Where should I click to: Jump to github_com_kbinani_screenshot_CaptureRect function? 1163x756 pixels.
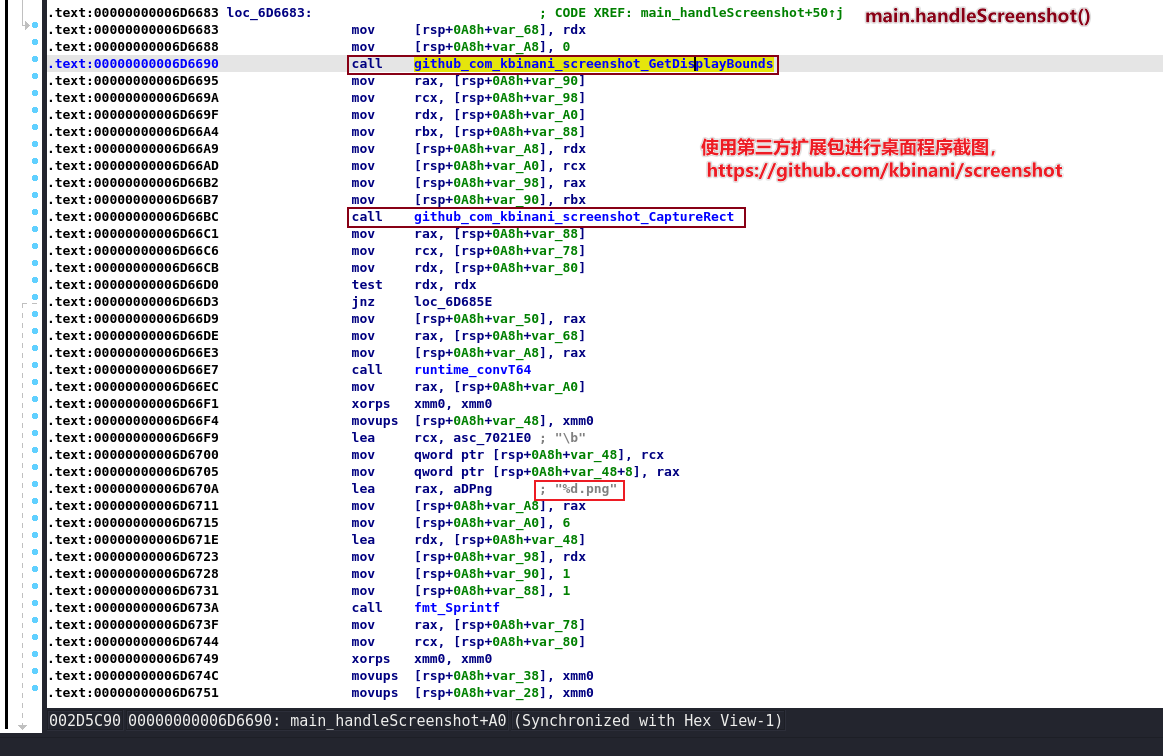coord(573,217)
